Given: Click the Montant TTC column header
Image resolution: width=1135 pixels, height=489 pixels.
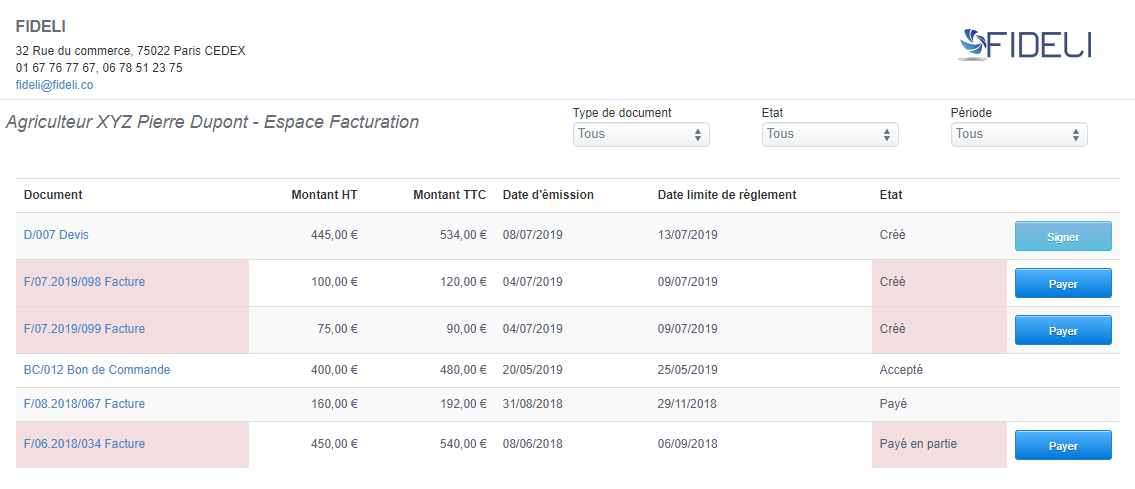Looking at the screenshot, I should click(450, 195).
